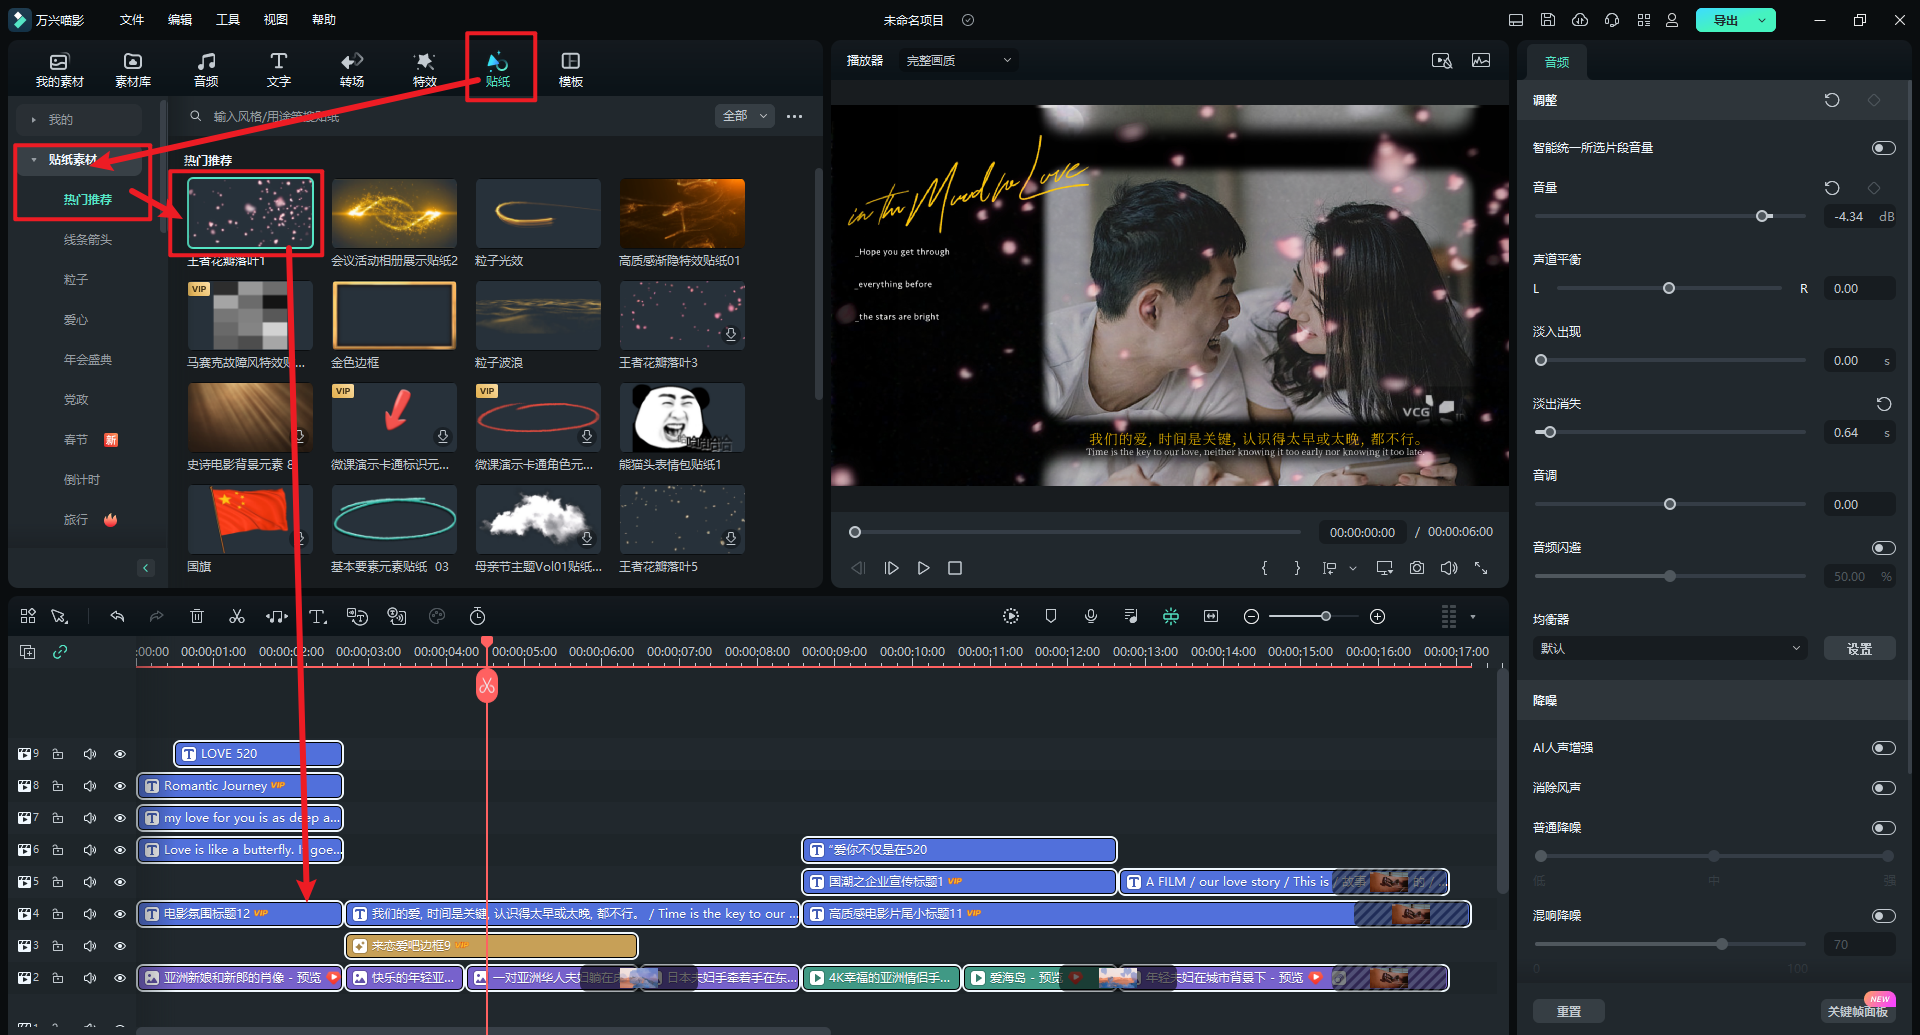1920x1035 pixels.
Task: Take a snapshot with the camera icon
Action: tap(1416, 568)
